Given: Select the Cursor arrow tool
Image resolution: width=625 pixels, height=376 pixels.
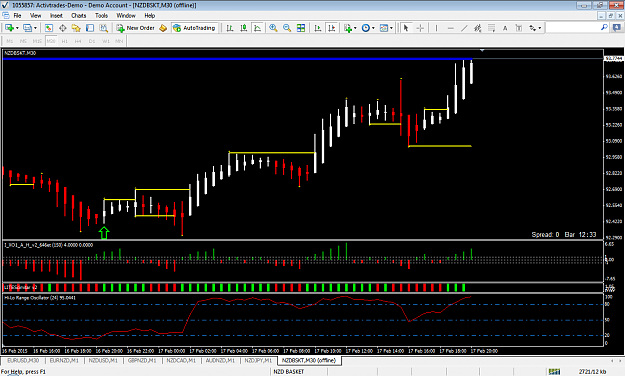Looking at the screenshot, I should pyautogui.click(x=406, y=28).
